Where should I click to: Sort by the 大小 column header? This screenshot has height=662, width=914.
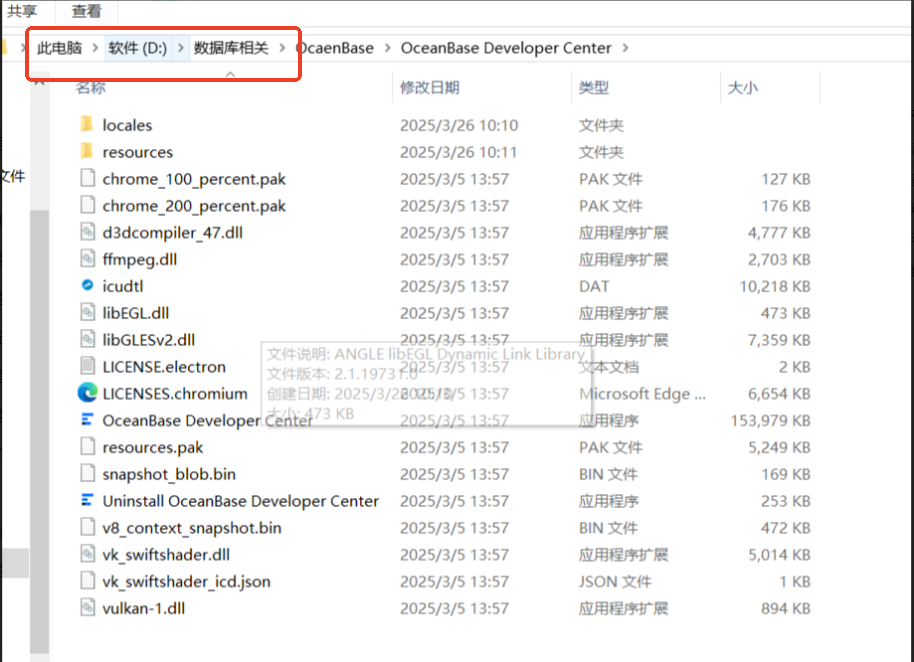[743, 87]
